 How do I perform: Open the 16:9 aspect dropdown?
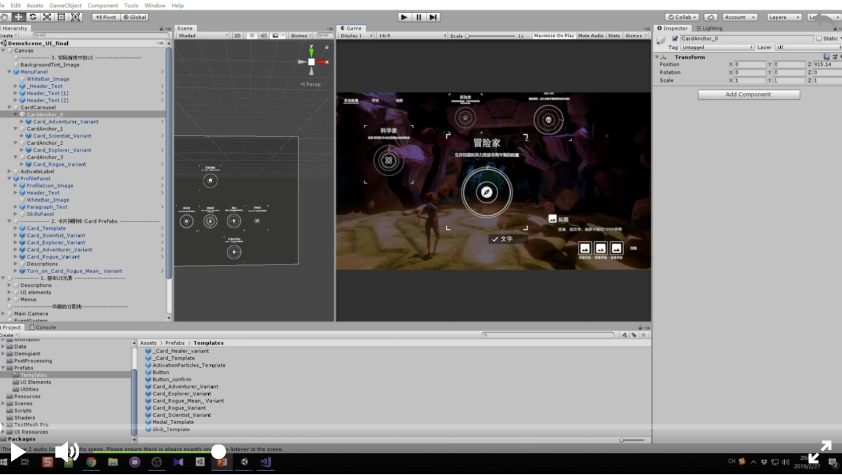click(x=411, y=35)
